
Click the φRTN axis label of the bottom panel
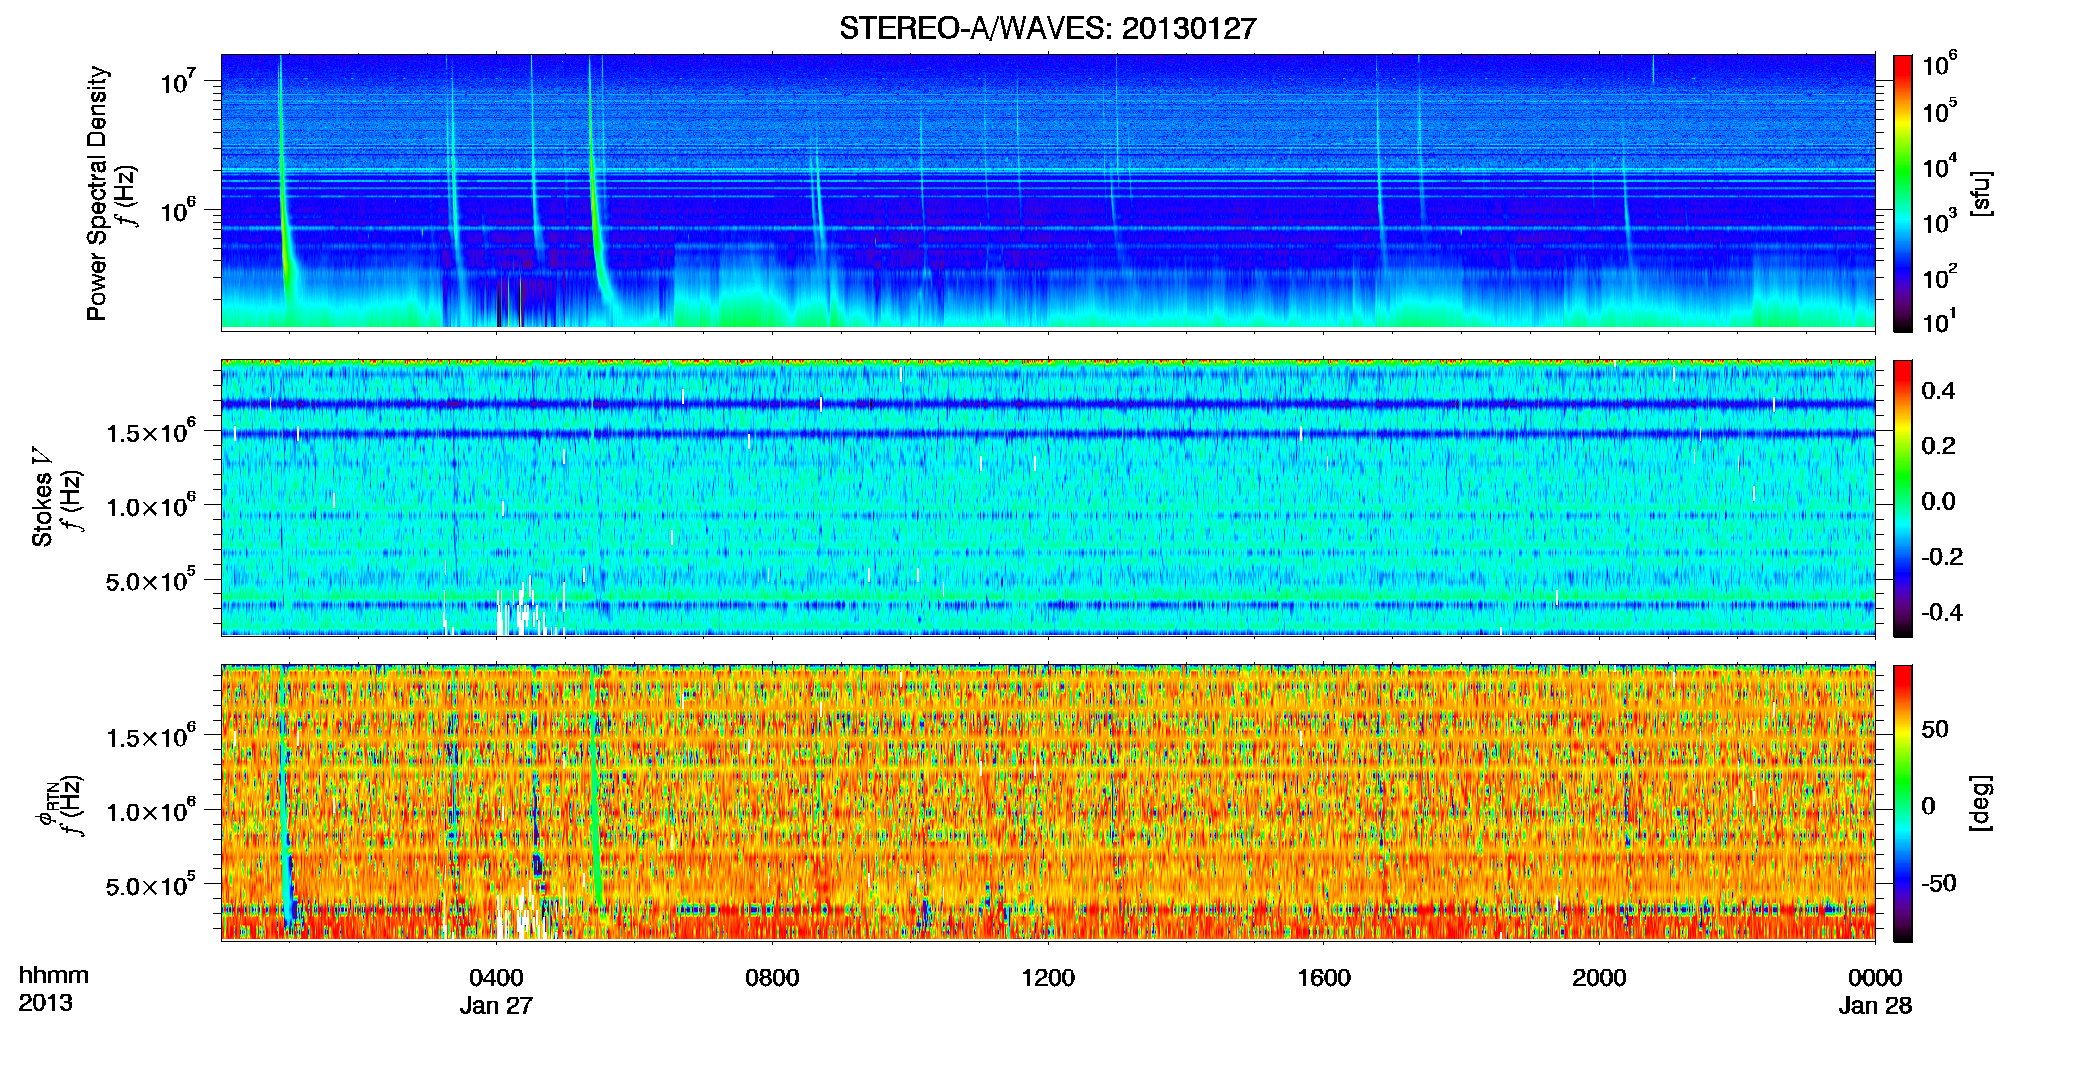tap(45, 804)
